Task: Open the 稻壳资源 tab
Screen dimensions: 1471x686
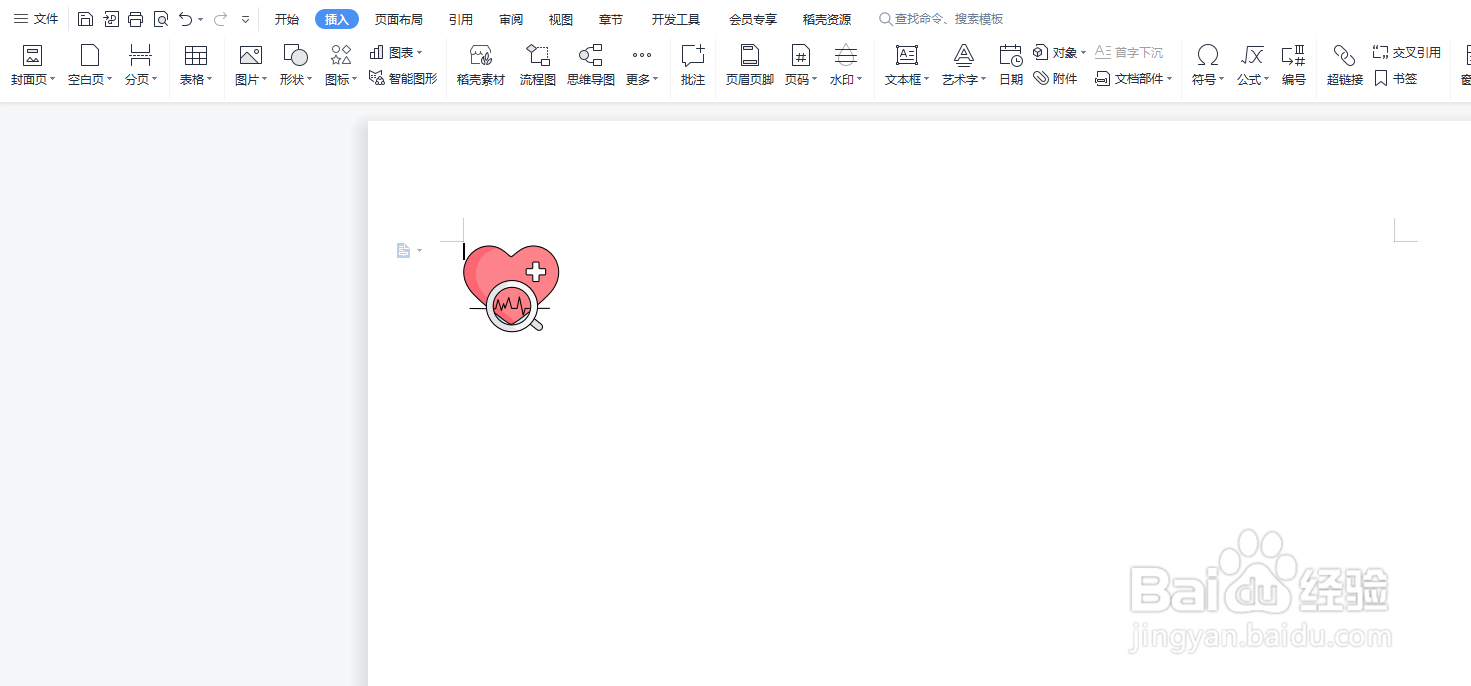Action: (827, 19)
